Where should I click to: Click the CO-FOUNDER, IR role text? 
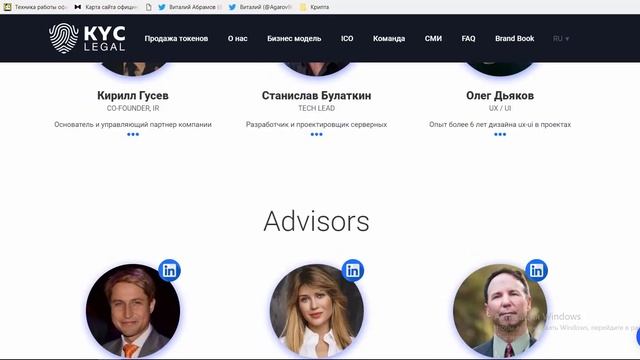pos(133,108)
